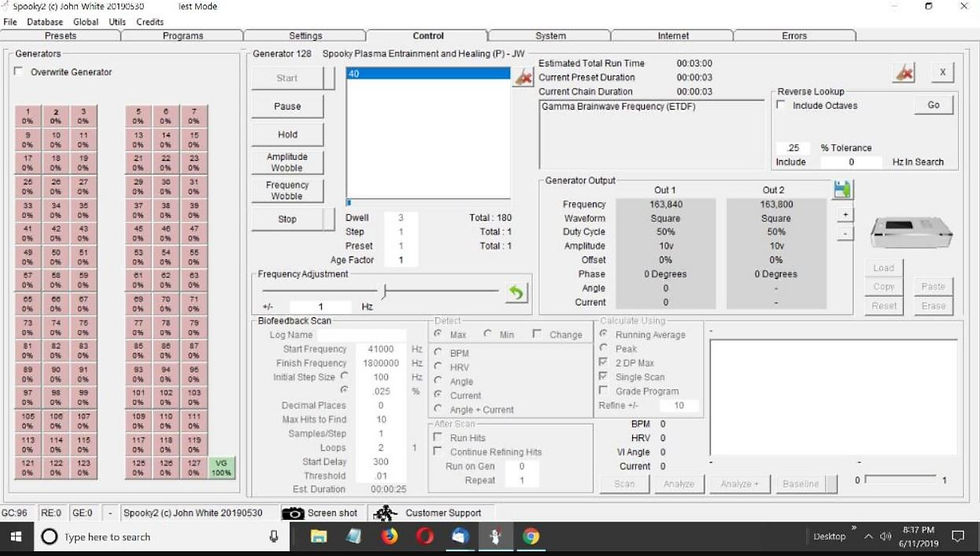Click the green save icon in Generator Output
Image resolution: width=980 pixels, height=556 pixels.
click(x=842, y=190)
